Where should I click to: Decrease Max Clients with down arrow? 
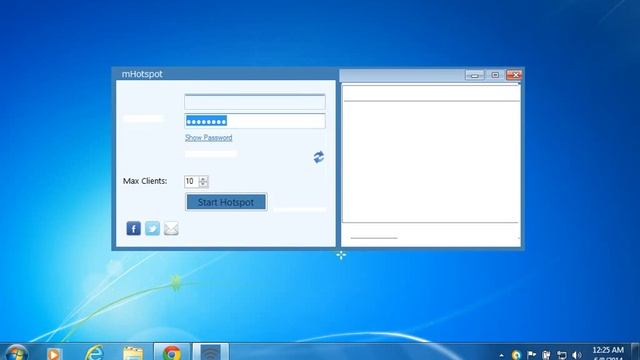203,184
